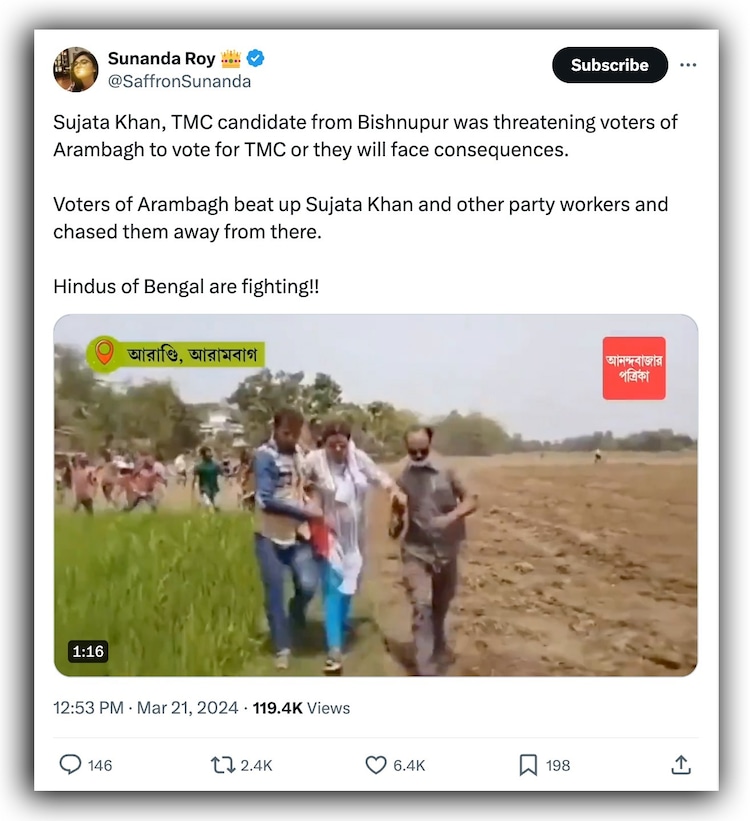Click the reply speech bubble icon
This screenshot has height=821, width=750.
70,765
